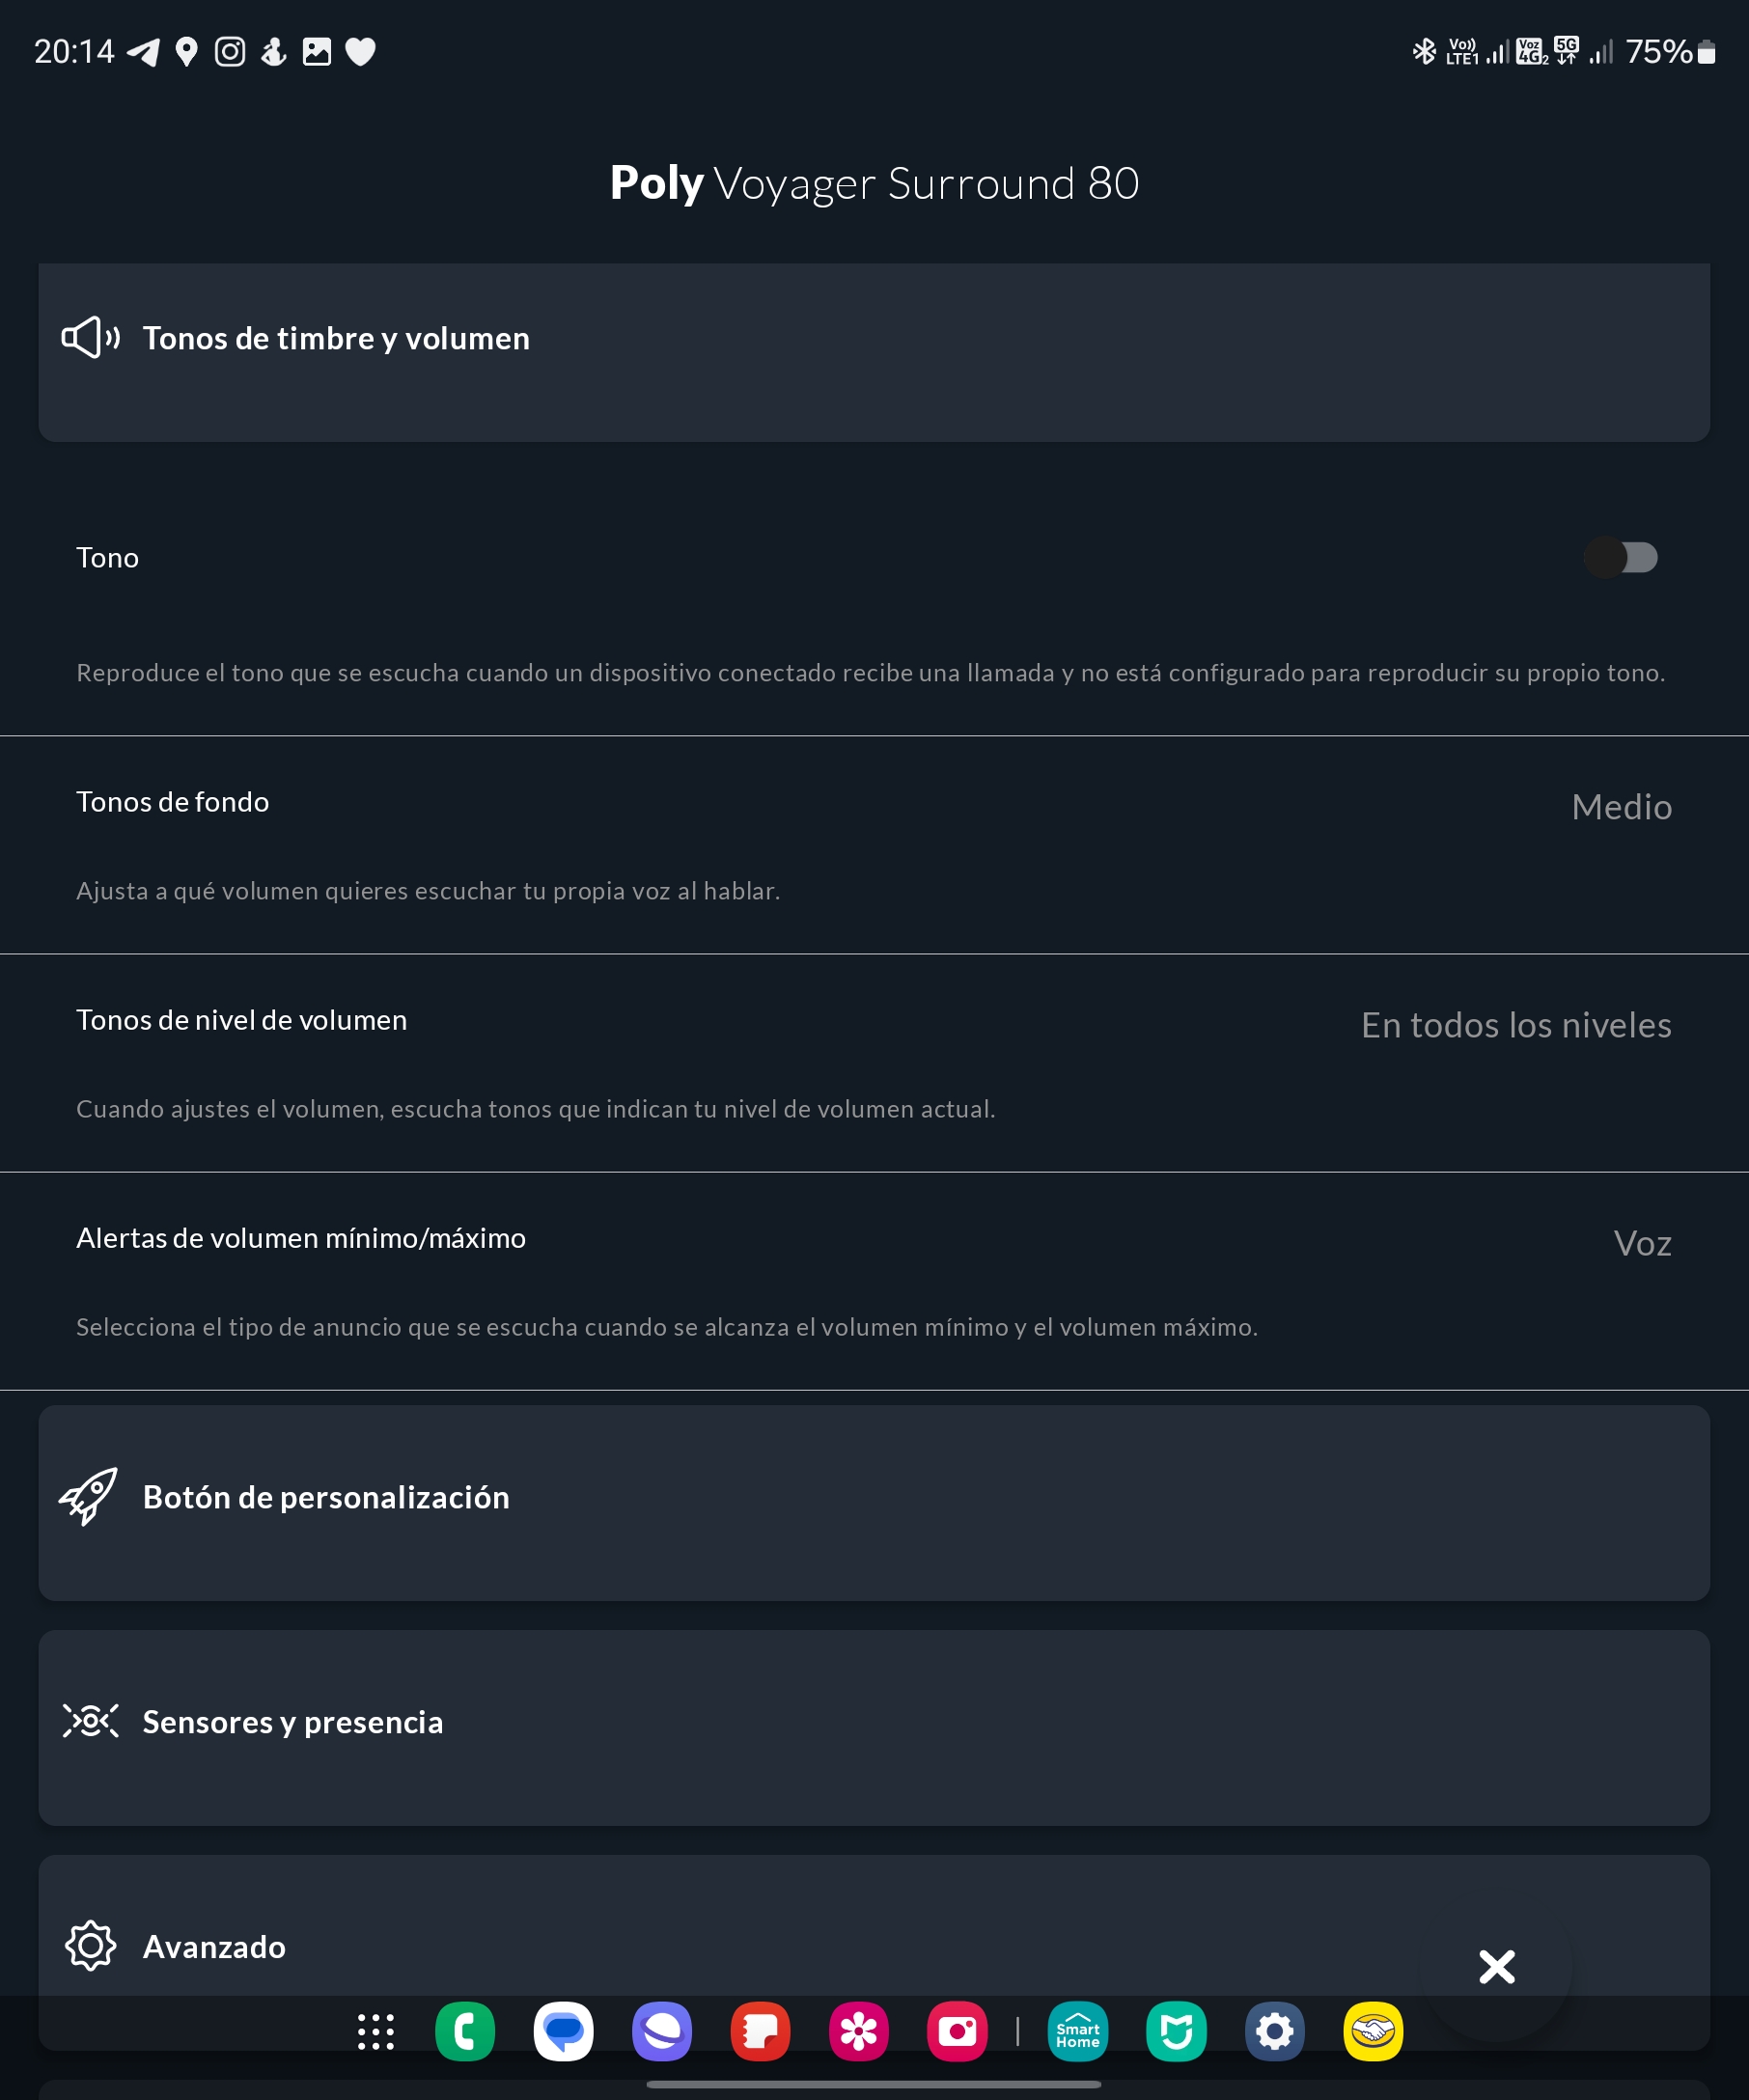Tap the white X close button

[1496, 1967]
